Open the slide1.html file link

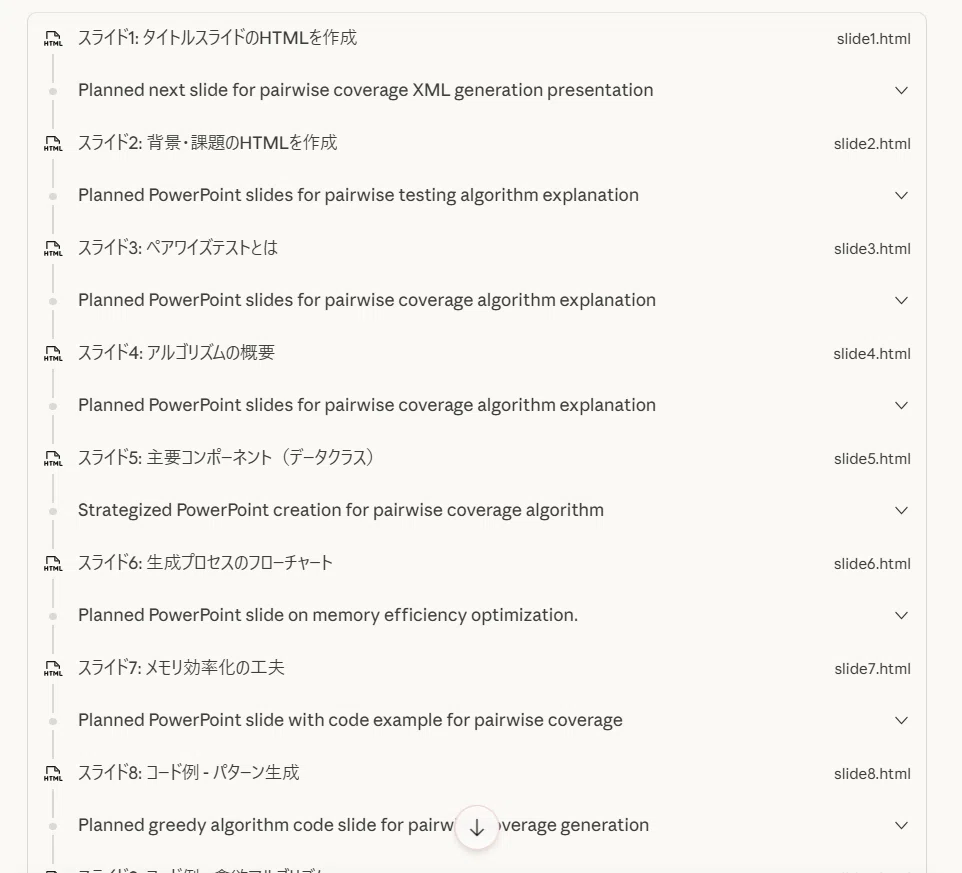click(873, 39)
